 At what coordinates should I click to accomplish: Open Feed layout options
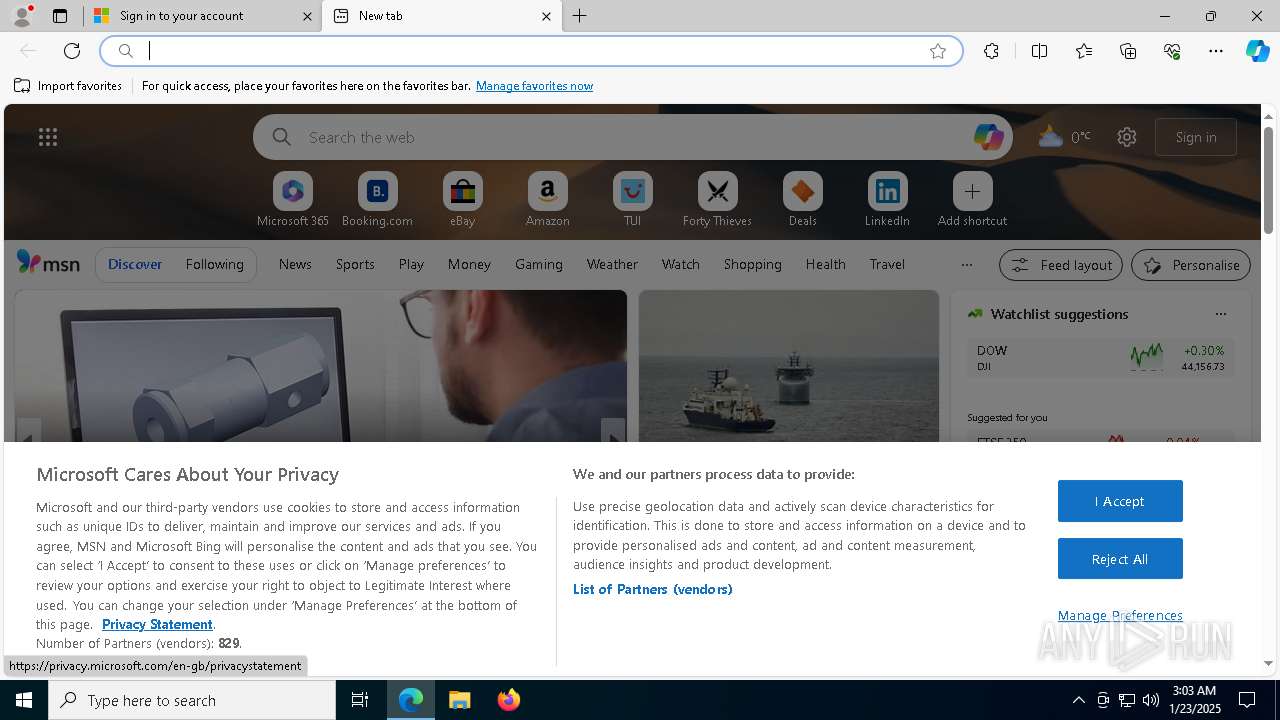click(1061, 265)
